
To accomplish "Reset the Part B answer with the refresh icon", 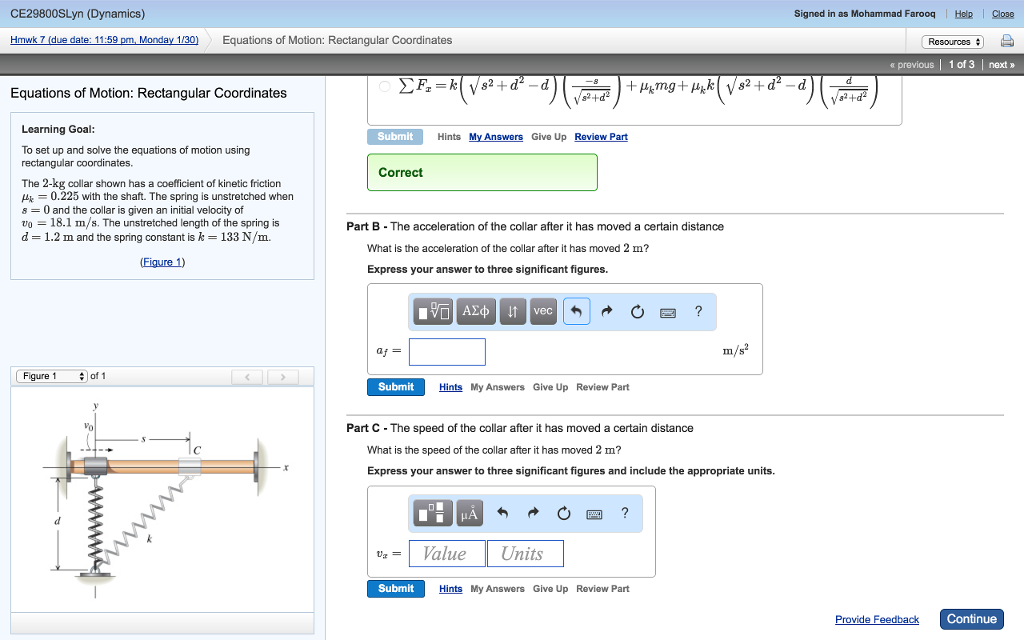I will pyautogui.click(x=636, y=311).
